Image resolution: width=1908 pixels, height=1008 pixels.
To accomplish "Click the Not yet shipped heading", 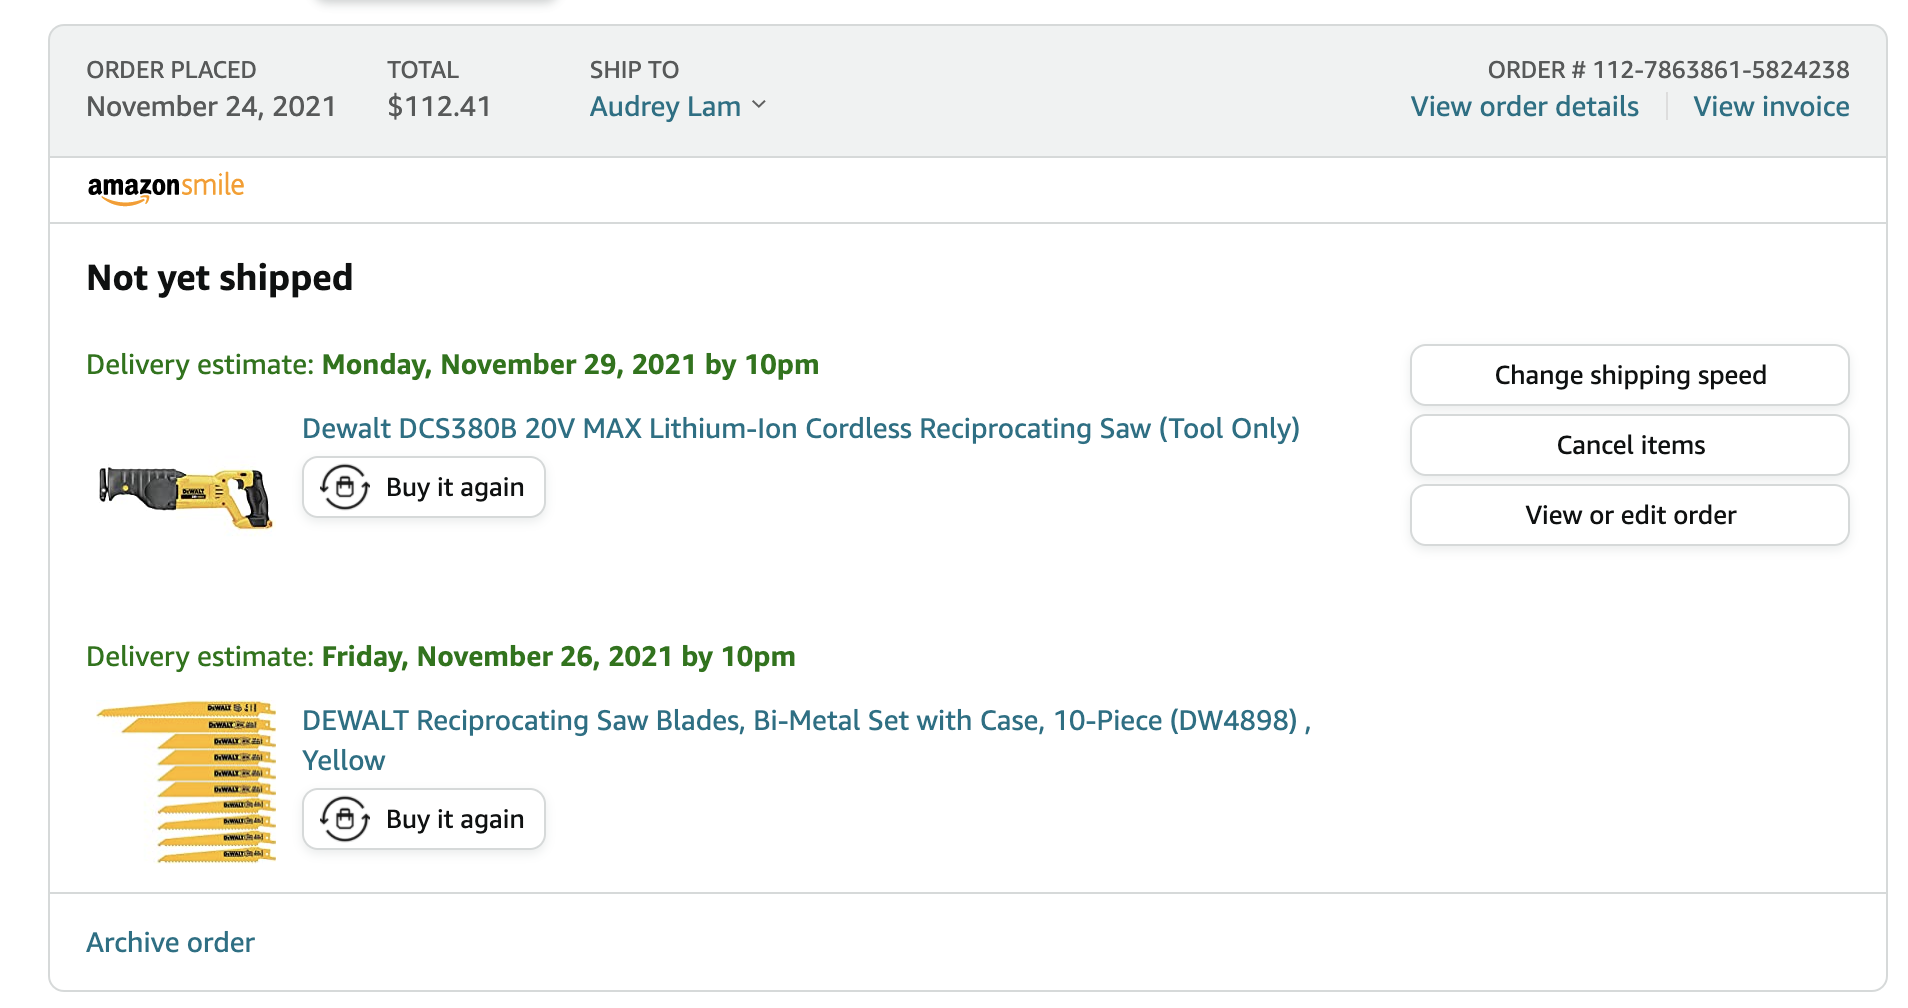I will tap(220, 278).
